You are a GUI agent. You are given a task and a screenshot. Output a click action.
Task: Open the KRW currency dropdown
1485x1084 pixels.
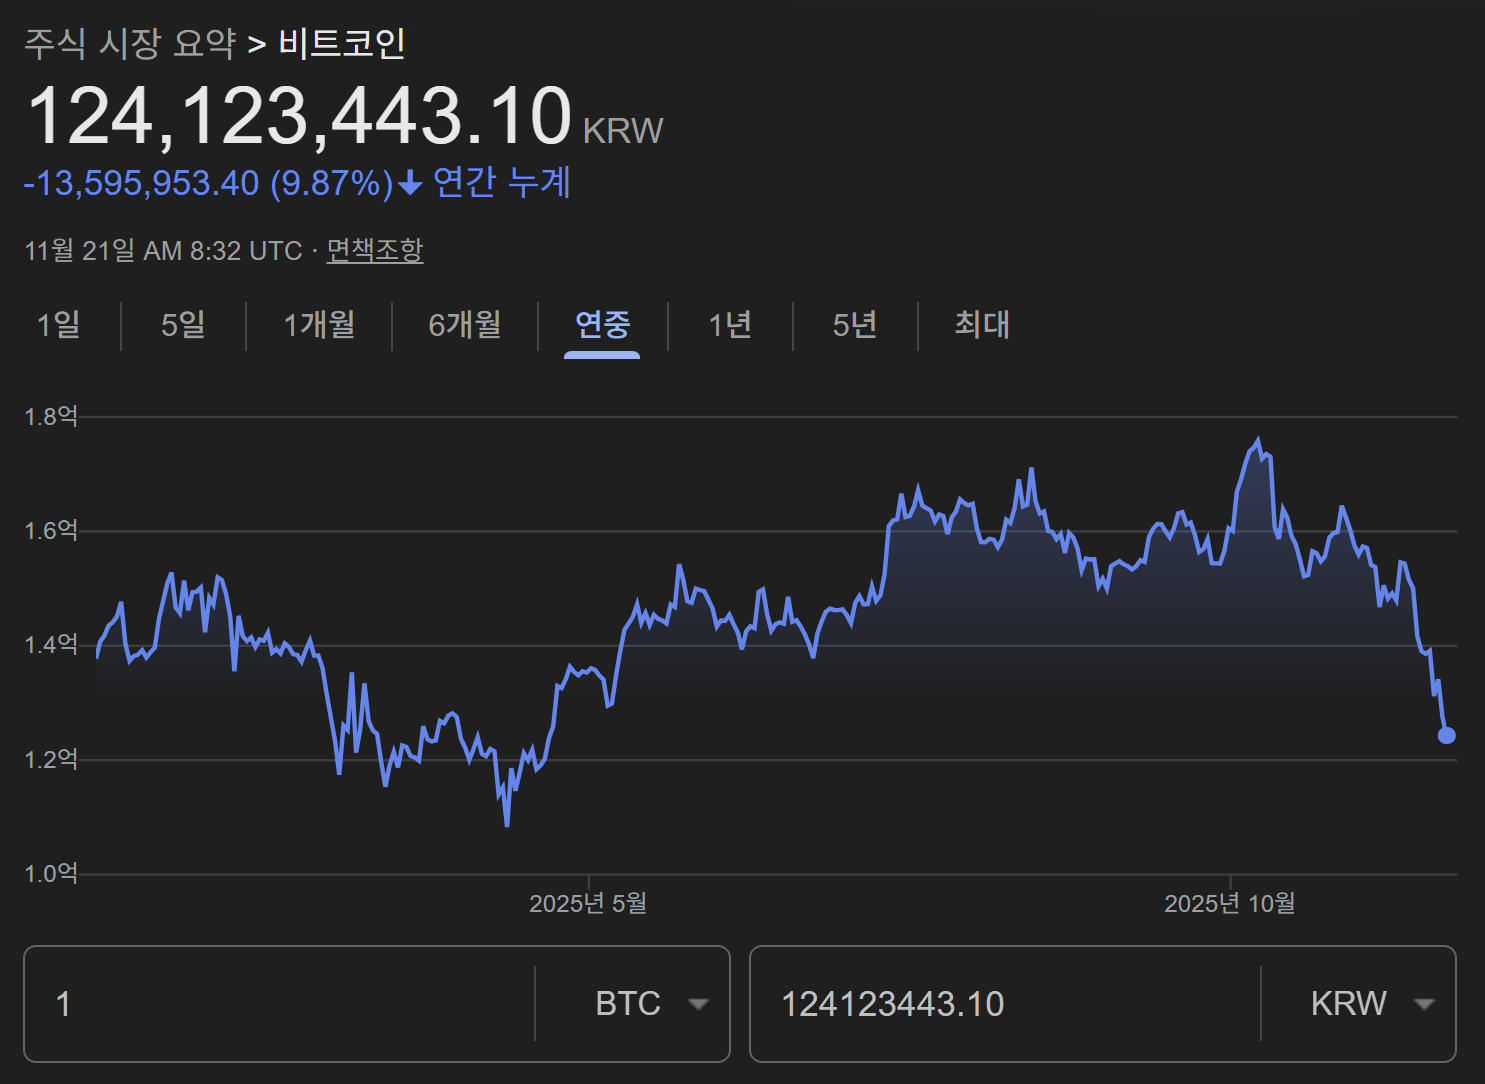(1373, 1003)
